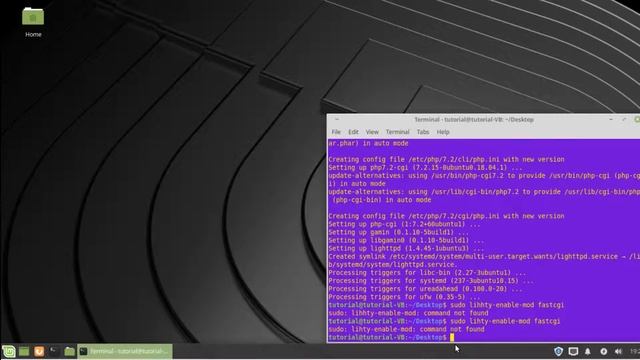Screen dimensions: 640x360
Task: Click the 'Created symlink /etc/systemd/system' line
Action: [x=484, y=256]
